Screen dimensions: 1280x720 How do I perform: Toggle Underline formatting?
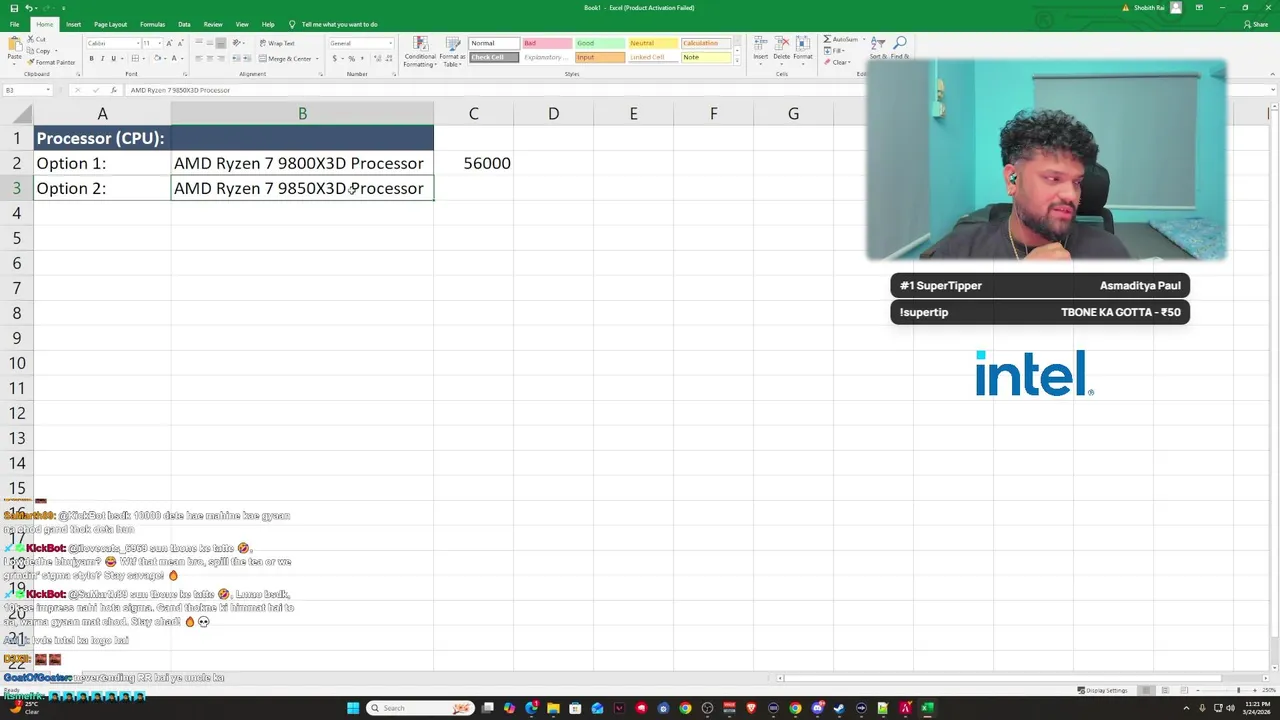pos(113,58)
